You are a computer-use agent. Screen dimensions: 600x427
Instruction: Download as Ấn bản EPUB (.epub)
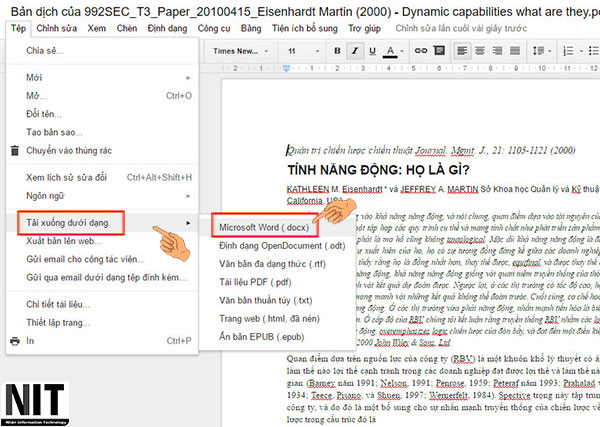tap(277, 337)
